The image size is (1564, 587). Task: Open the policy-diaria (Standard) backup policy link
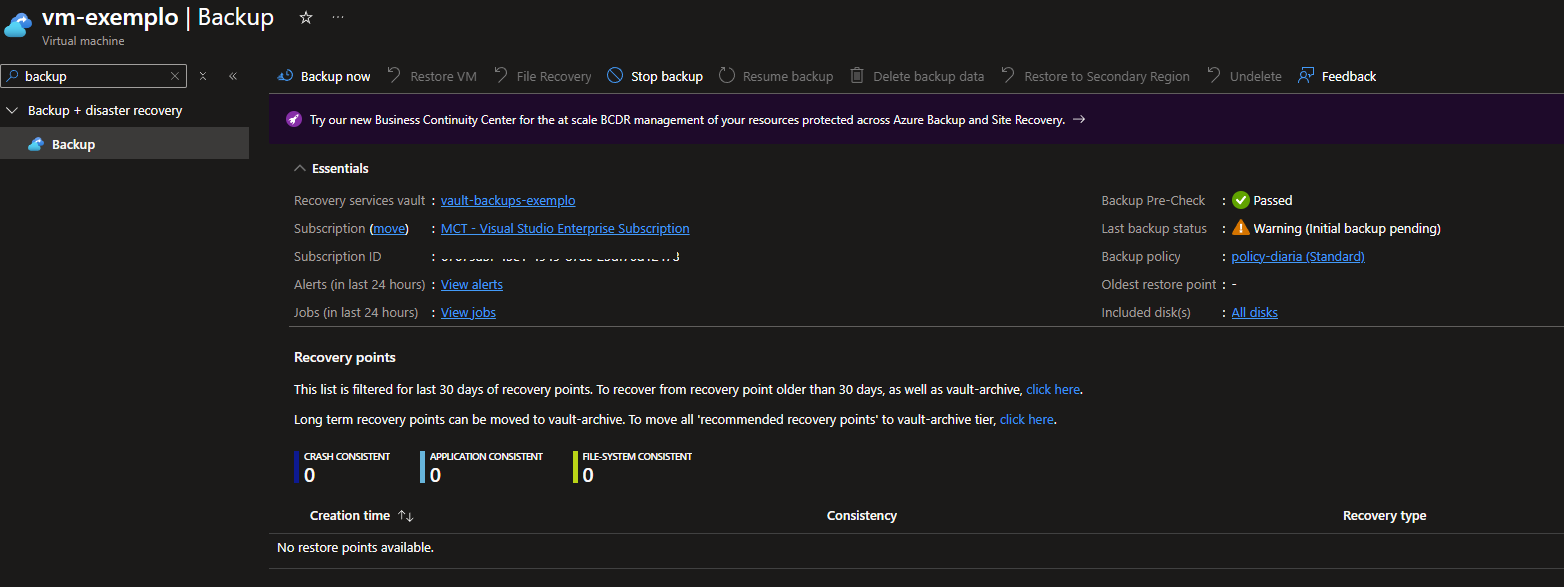[x=1298, y=257]
